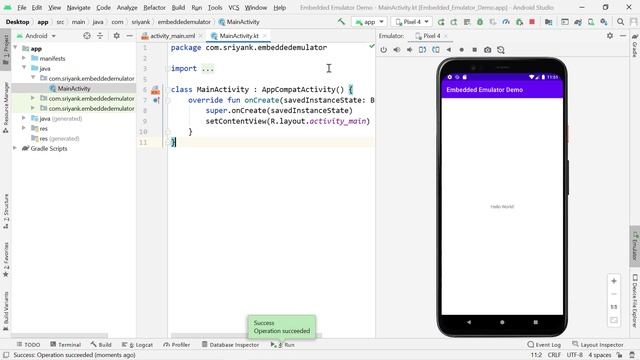Click phone screen Home navigation button
This screenshot has height=360, width=640.
(502, 322)
